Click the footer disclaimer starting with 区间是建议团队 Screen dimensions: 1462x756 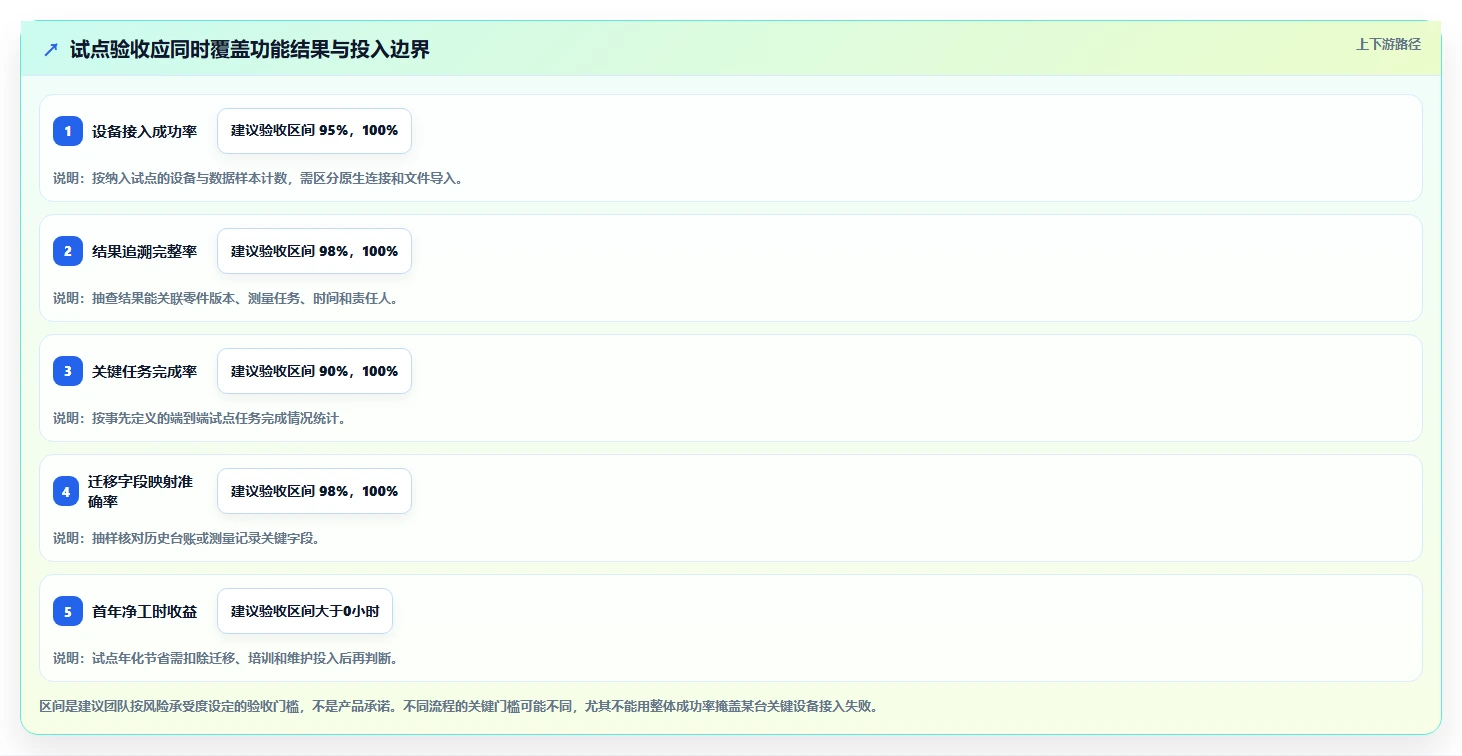(460, 706)
